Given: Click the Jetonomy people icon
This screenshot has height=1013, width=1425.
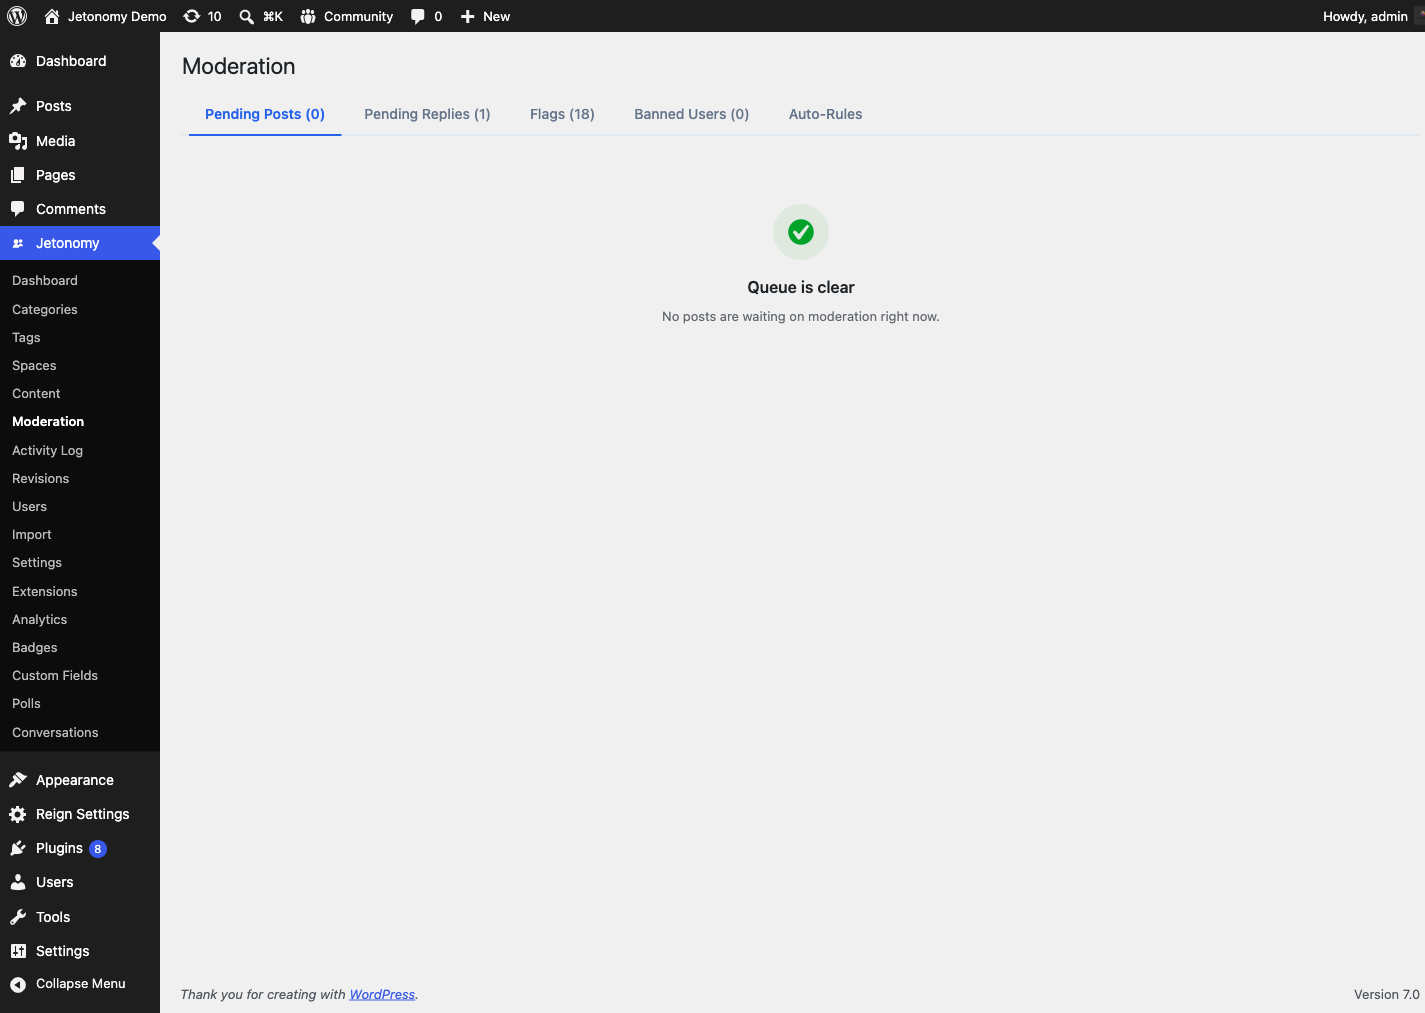Looking at the screenshot, I should tap(18, 243).
